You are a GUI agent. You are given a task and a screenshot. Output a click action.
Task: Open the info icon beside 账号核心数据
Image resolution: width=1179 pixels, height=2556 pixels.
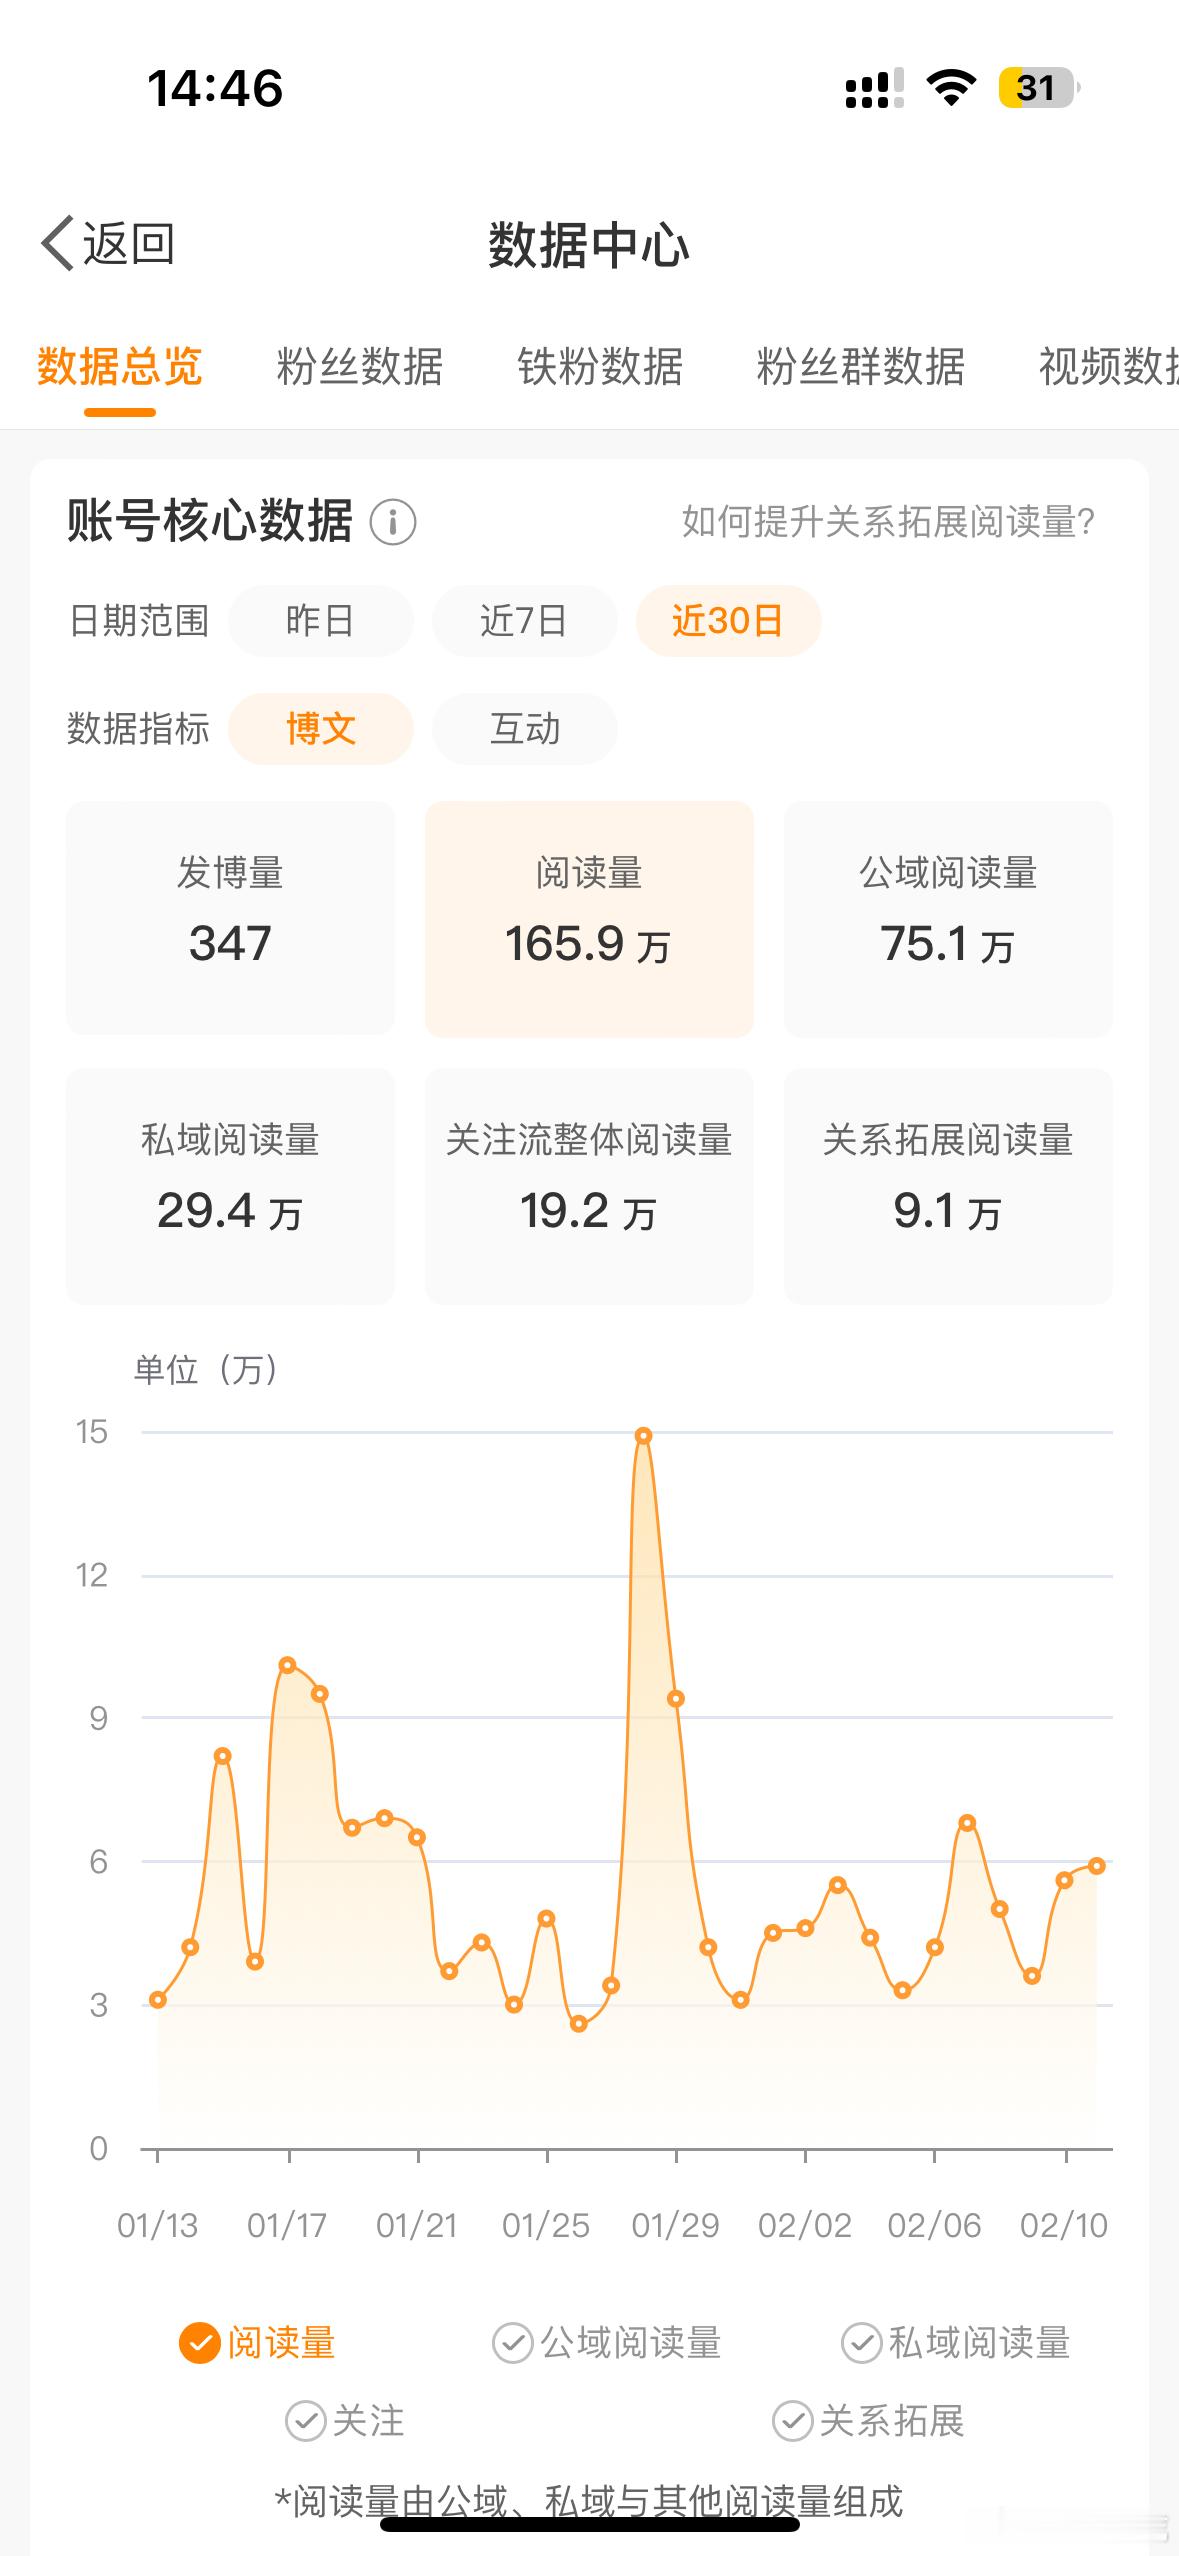pos(393,522)
